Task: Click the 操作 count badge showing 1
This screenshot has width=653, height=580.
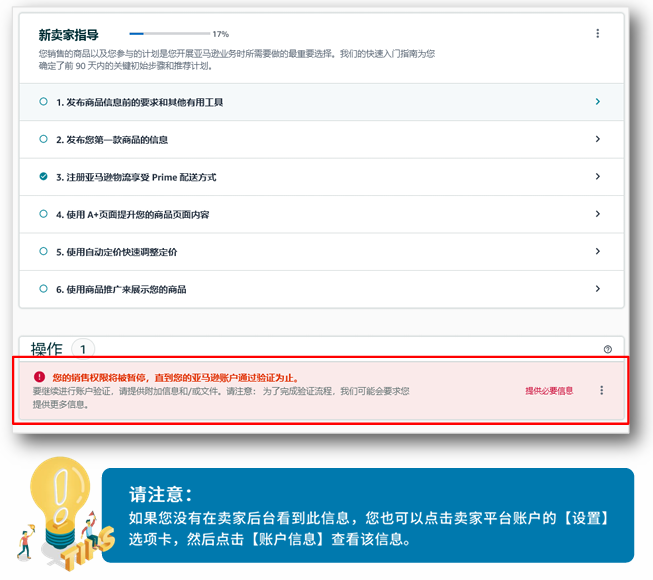Action: point(83,349)
